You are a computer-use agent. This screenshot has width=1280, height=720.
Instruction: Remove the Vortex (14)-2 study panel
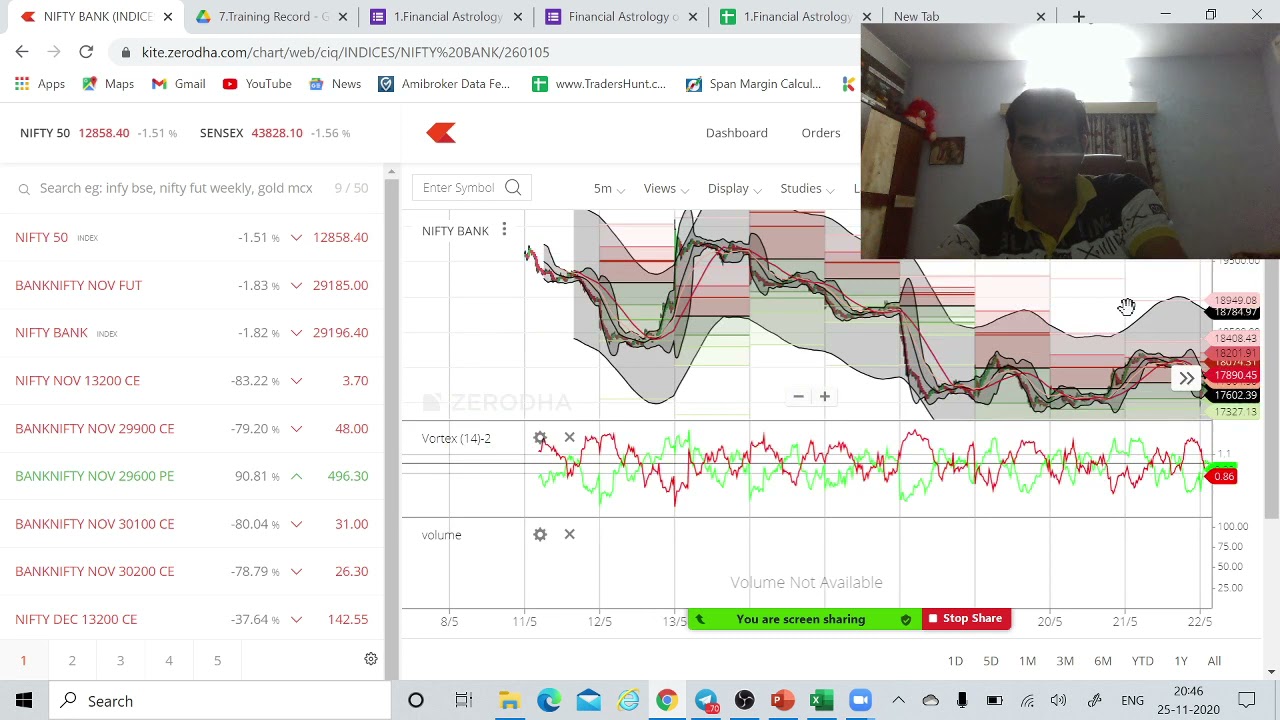(569, 438)
